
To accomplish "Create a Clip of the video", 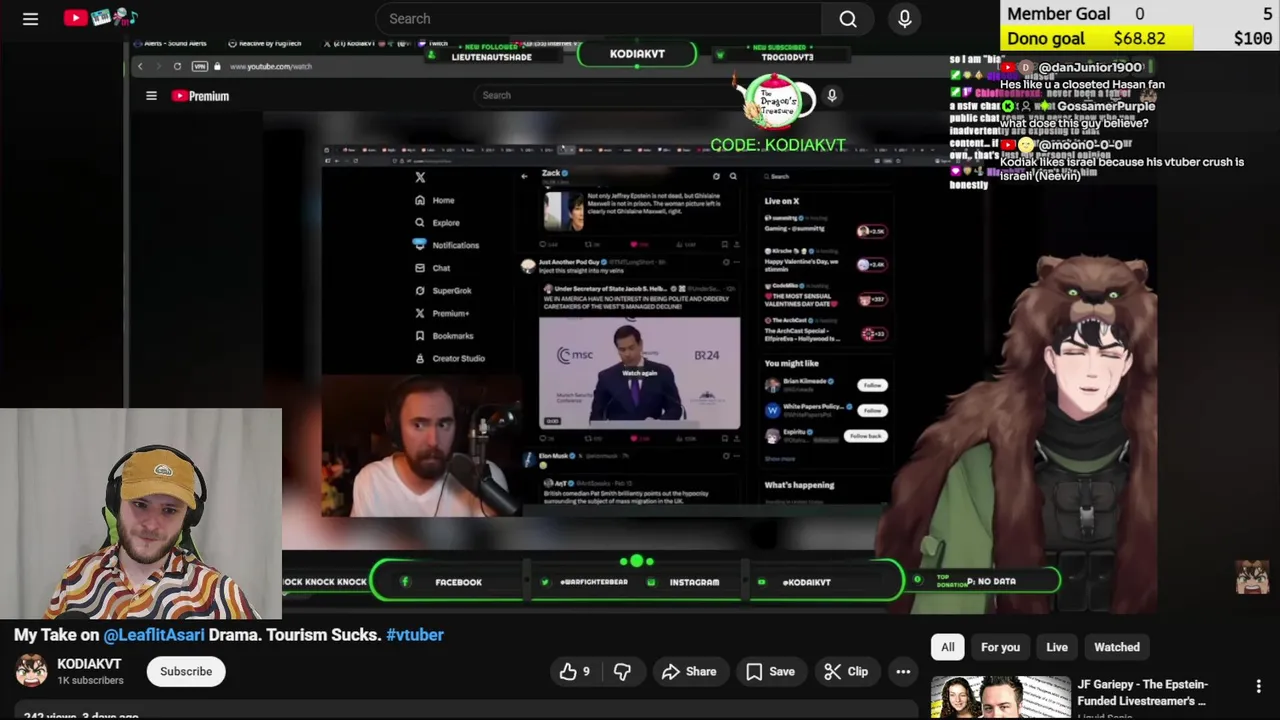I will tap(846, 672).
